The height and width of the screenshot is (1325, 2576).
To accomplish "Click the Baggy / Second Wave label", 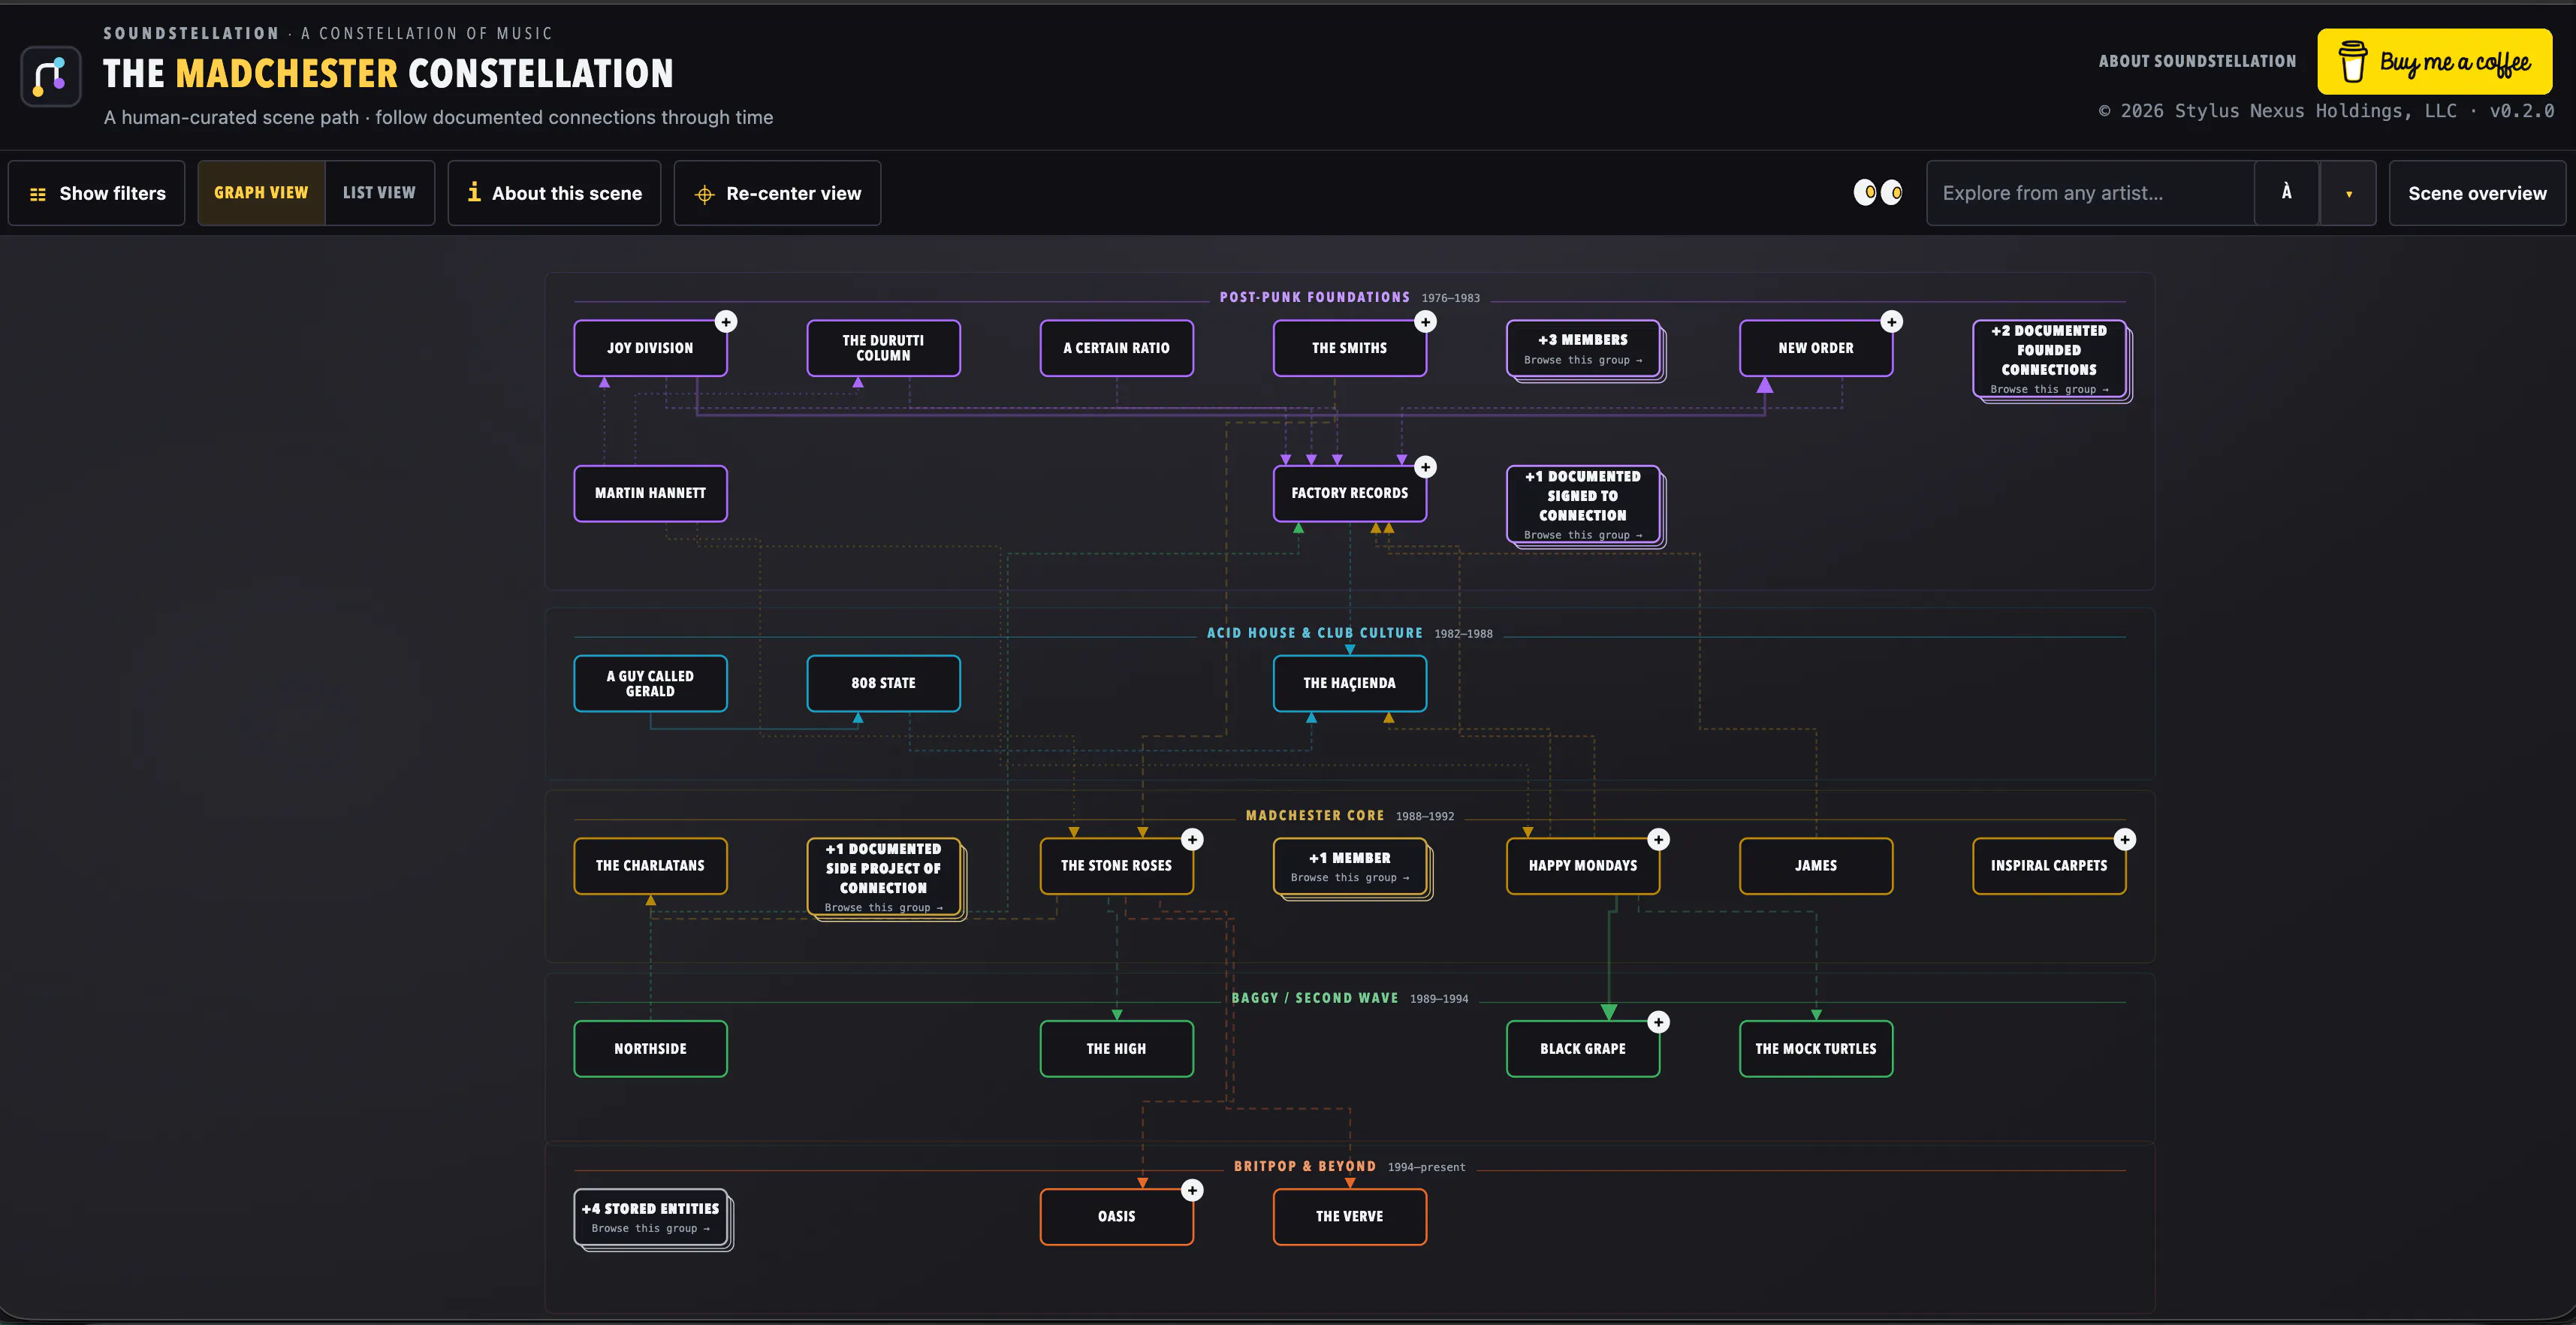I will (x=1314, y=998).
